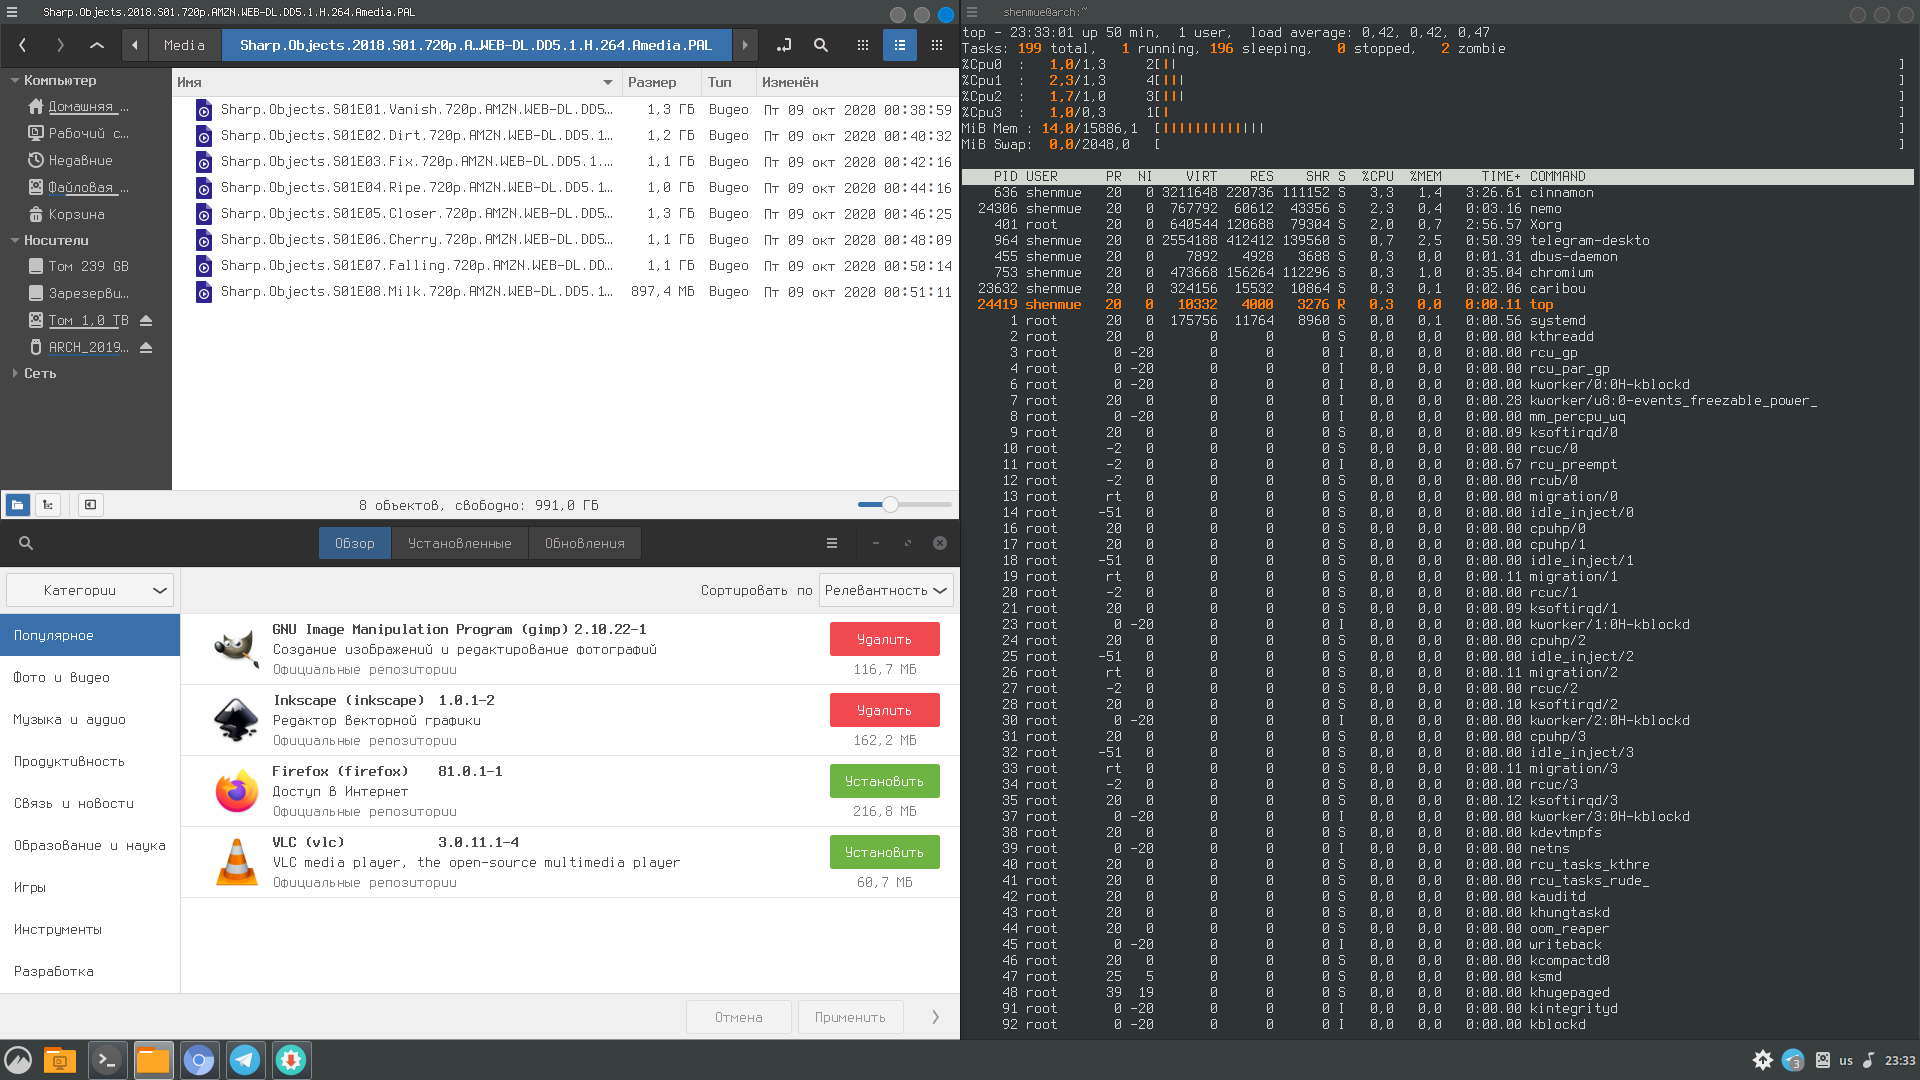Open Категории dropdown

coord(90,591)
